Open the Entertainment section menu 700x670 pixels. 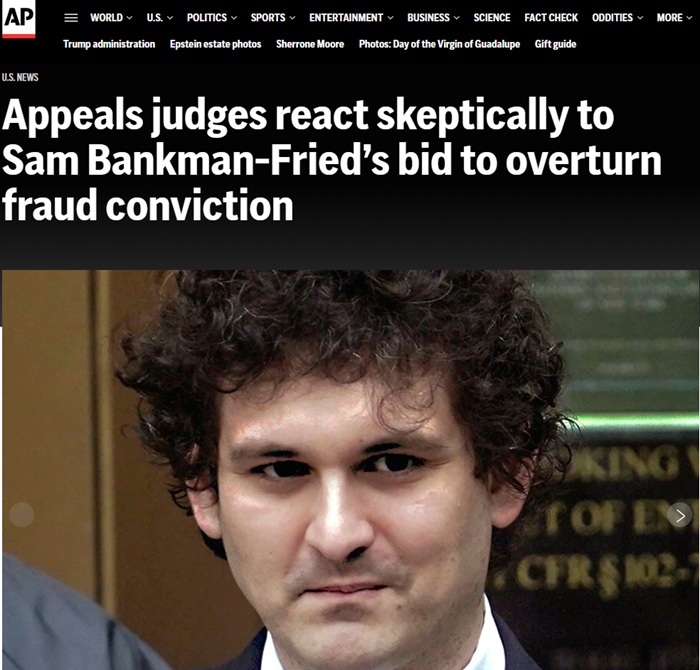point(351,17)
